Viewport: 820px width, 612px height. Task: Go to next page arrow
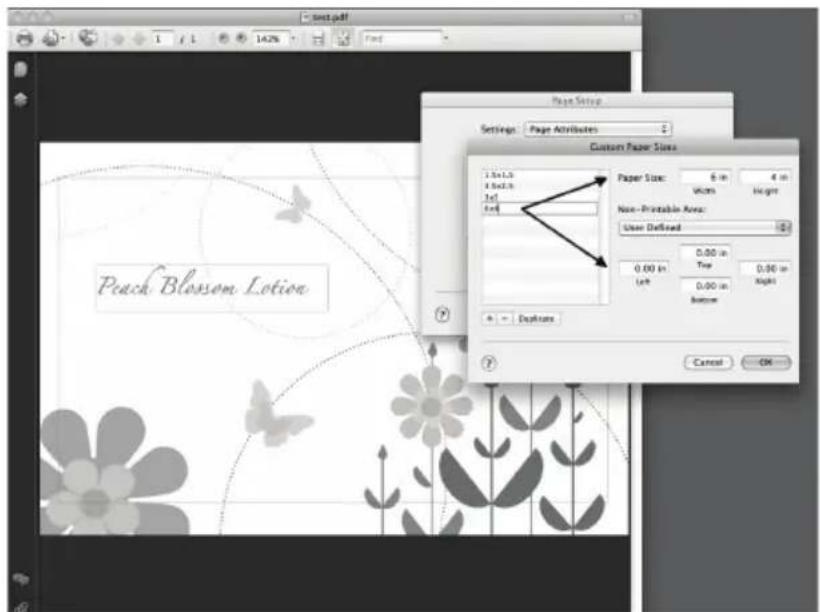(139, 39)
